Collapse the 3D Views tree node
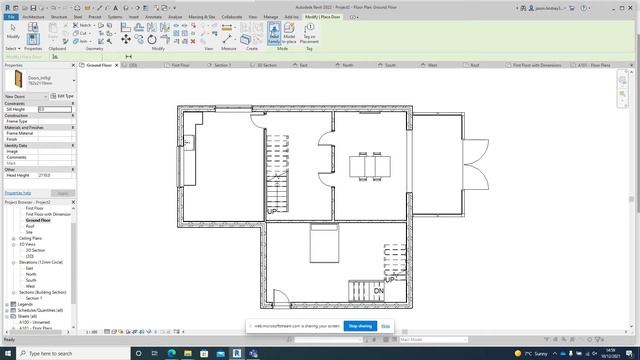Screen dimensions: 640x360 point(13,244)
